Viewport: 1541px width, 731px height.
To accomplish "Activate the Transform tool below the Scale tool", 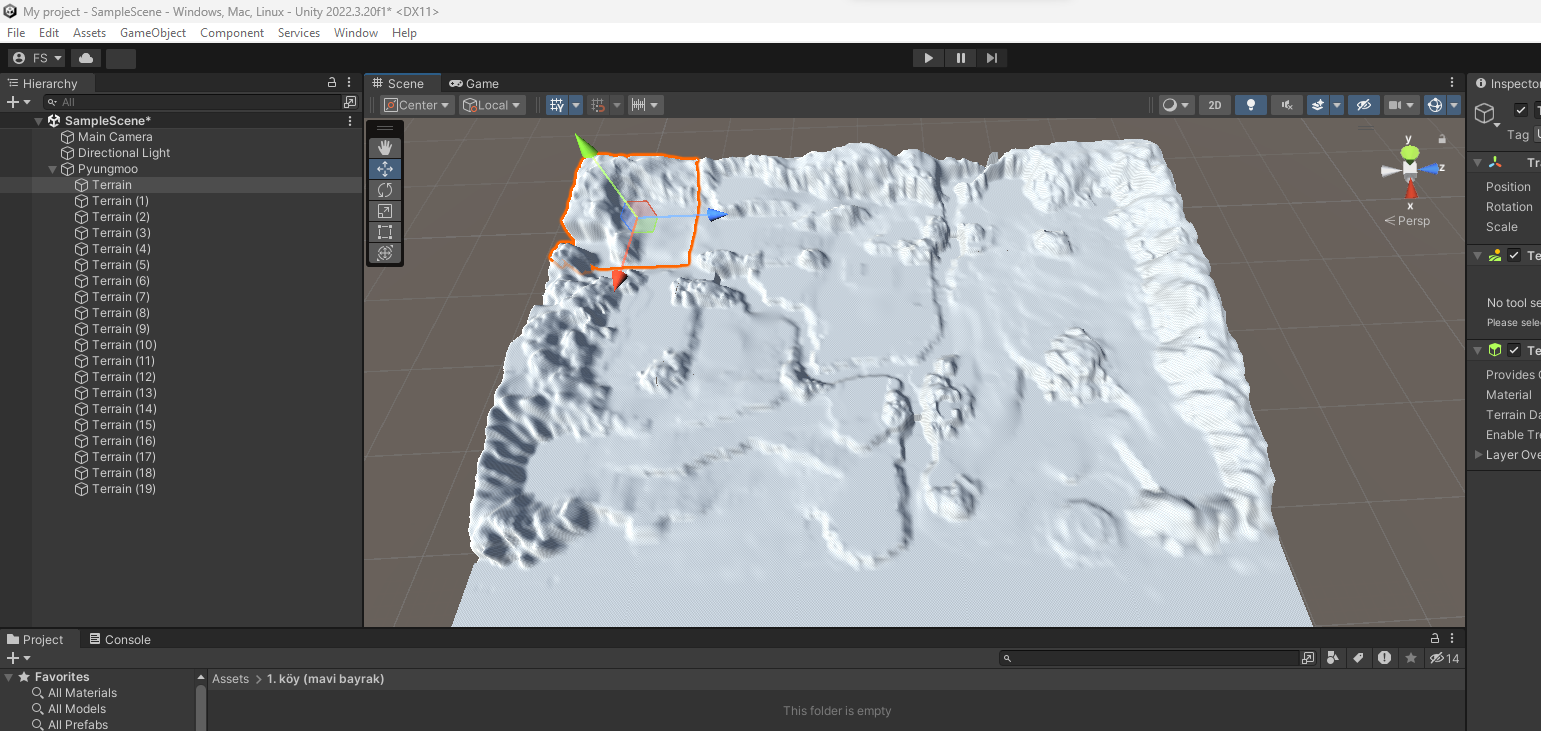I will pos(385,253).
